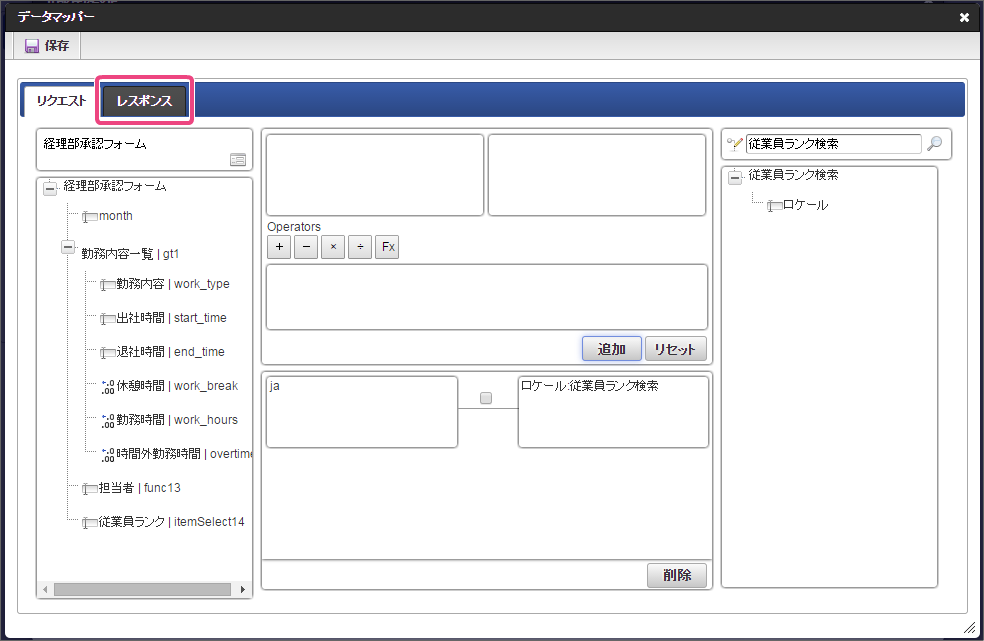This screenshot has width=984, height=641.
Task: Collapse the 勤務内容一覧 gt1 node
Action: [68, 247]
